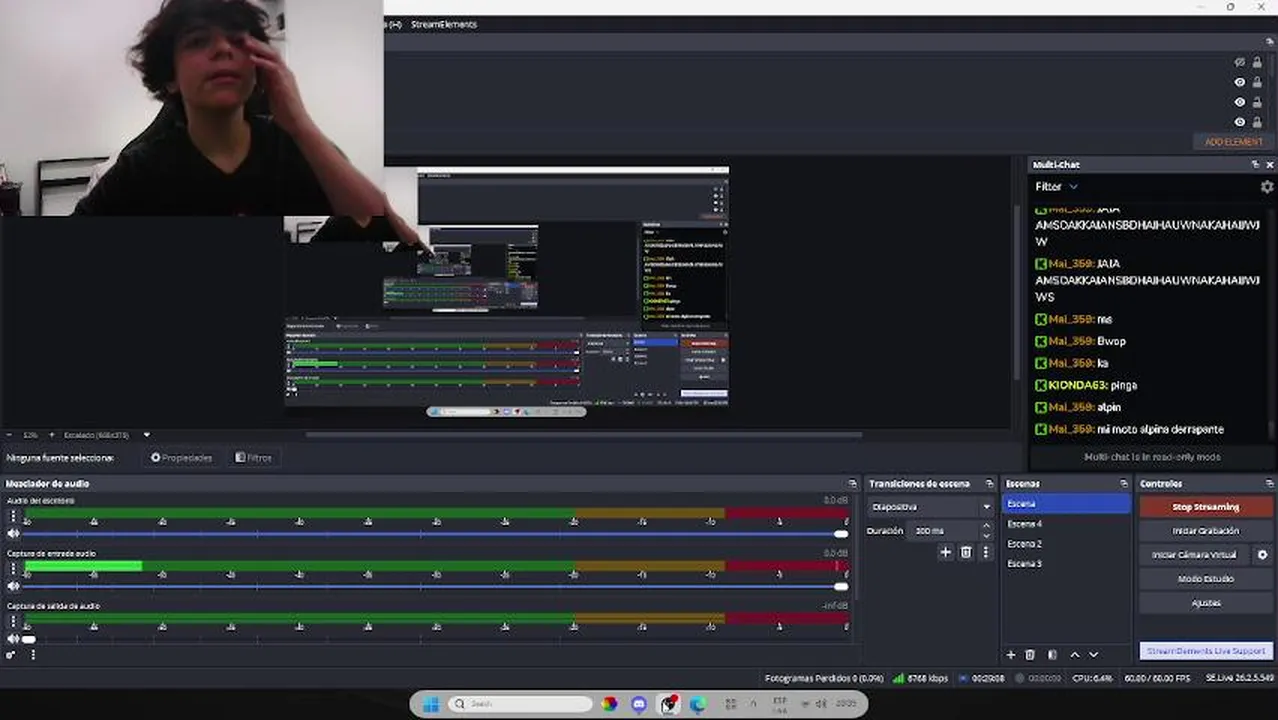Open options dots for Captura de salida de audio
1278x720 pixels.
(x=13, y=622)
